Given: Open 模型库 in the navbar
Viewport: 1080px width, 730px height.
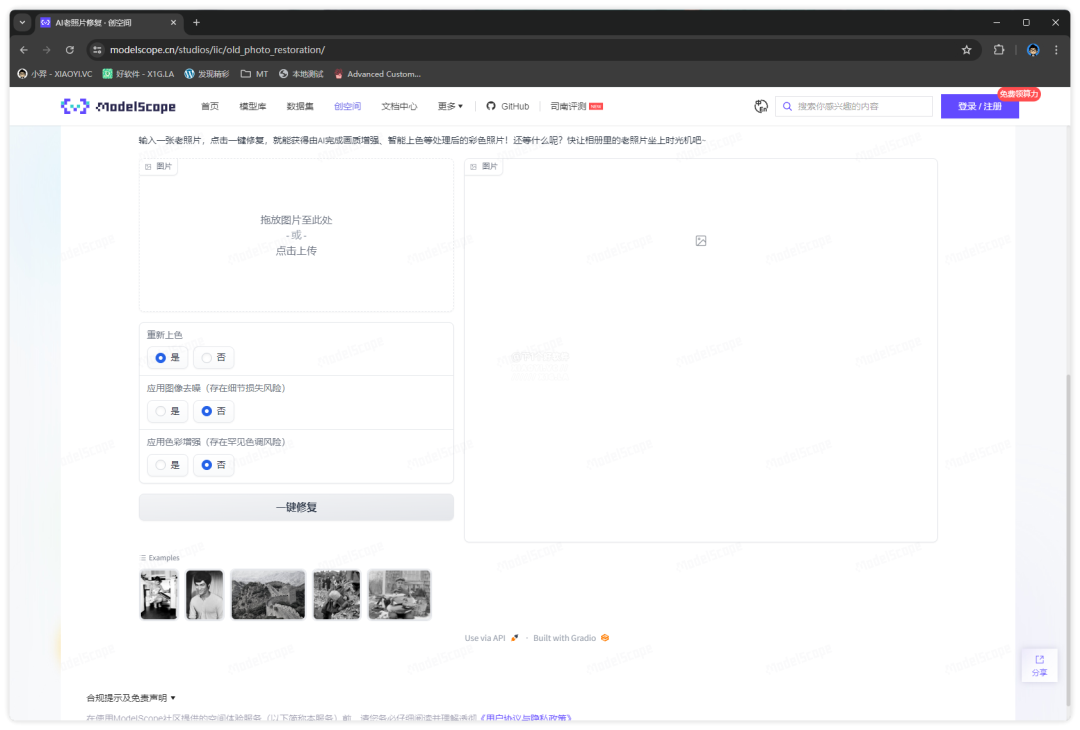Looking at the screenshot, I should 253,106.
